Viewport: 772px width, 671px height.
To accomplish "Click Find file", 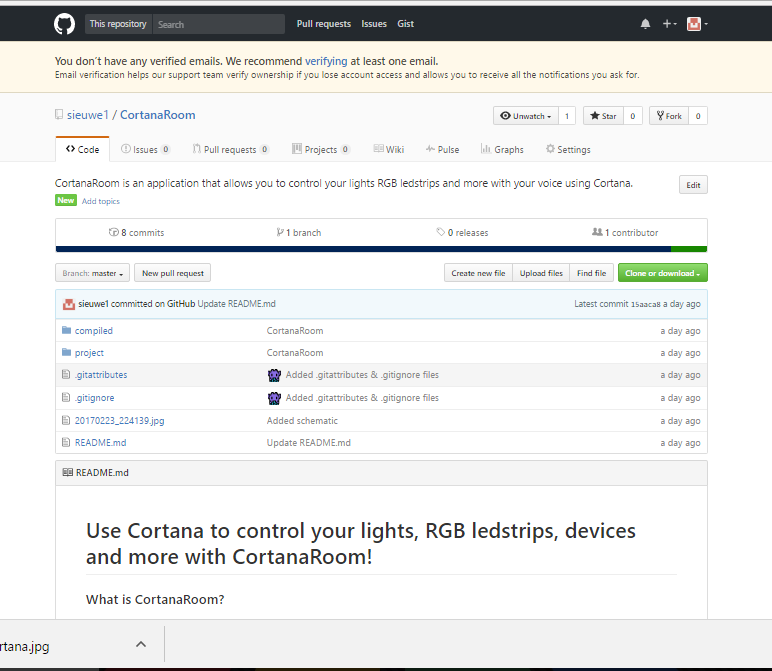I will tap(591, 273).
